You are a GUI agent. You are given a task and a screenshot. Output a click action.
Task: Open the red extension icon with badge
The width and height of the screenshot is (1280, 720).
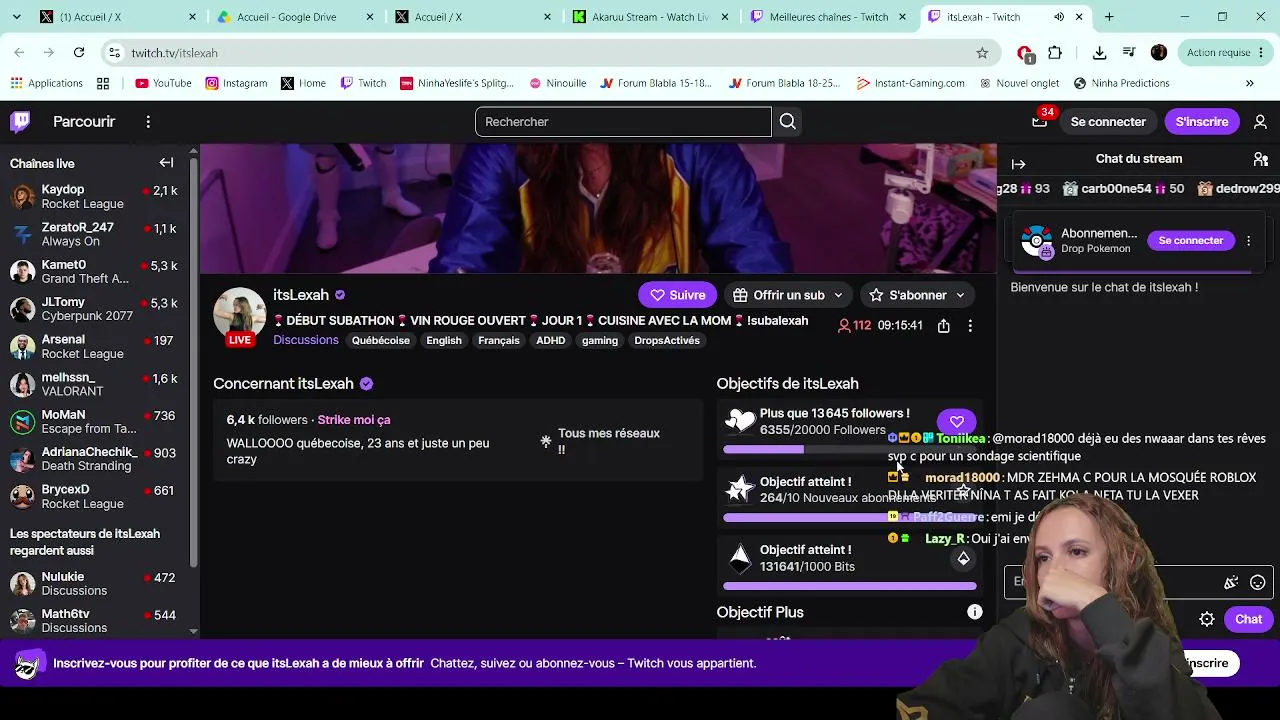pyautogui.click(x=1025, y=53)
